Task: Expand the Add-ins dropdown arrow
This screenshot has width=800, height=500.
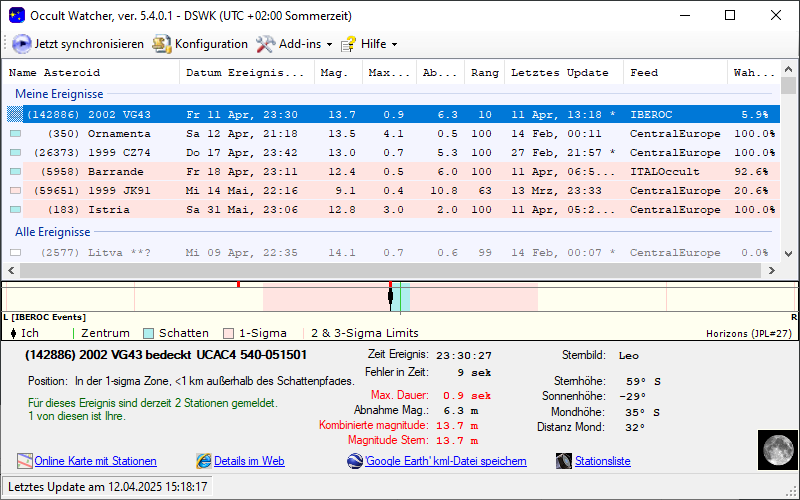Action: tap(329, 44)
